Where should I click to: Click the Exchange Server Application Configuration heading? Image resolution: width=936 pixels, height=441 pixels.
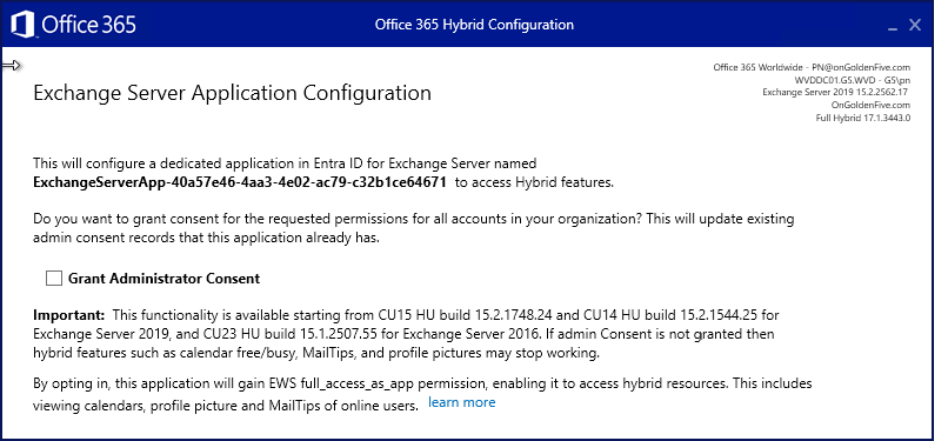[x=232, y=93]
